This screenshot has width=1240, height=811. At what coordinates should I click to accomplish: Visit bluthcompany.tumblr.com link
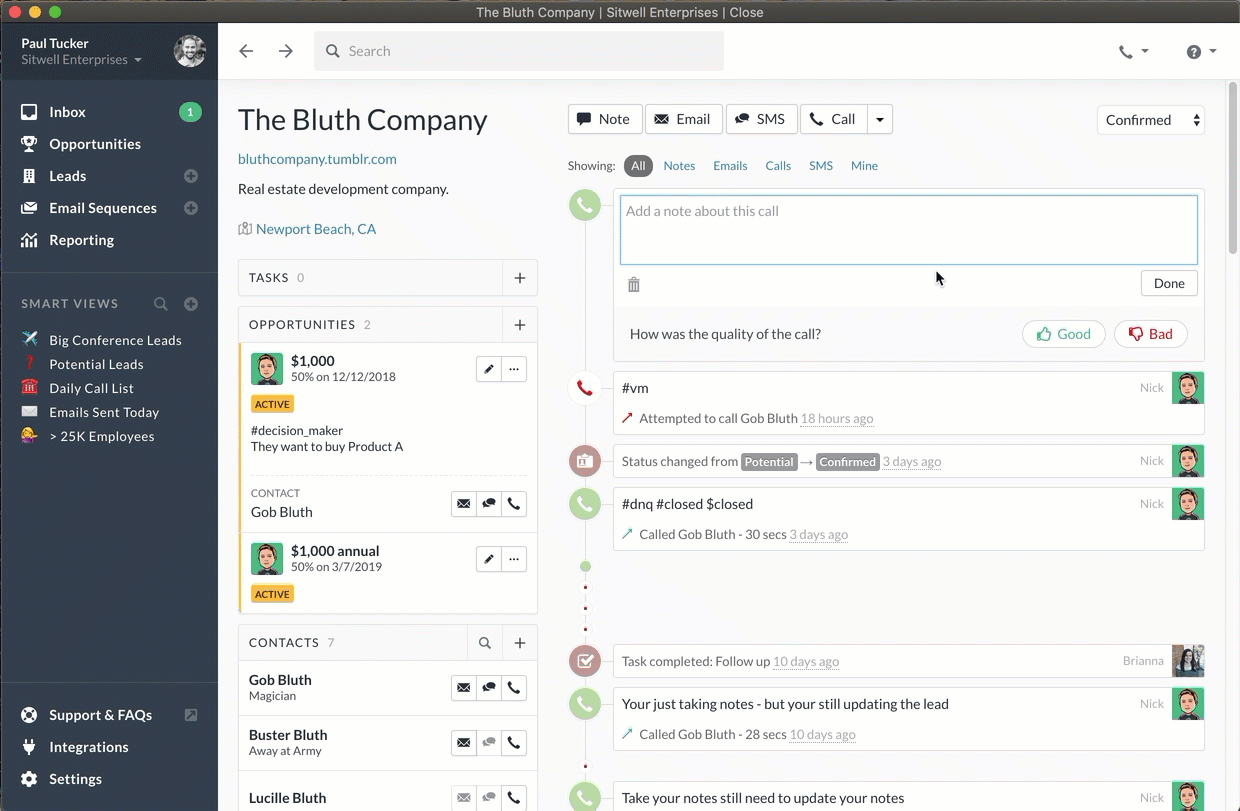tap(317, 159)
